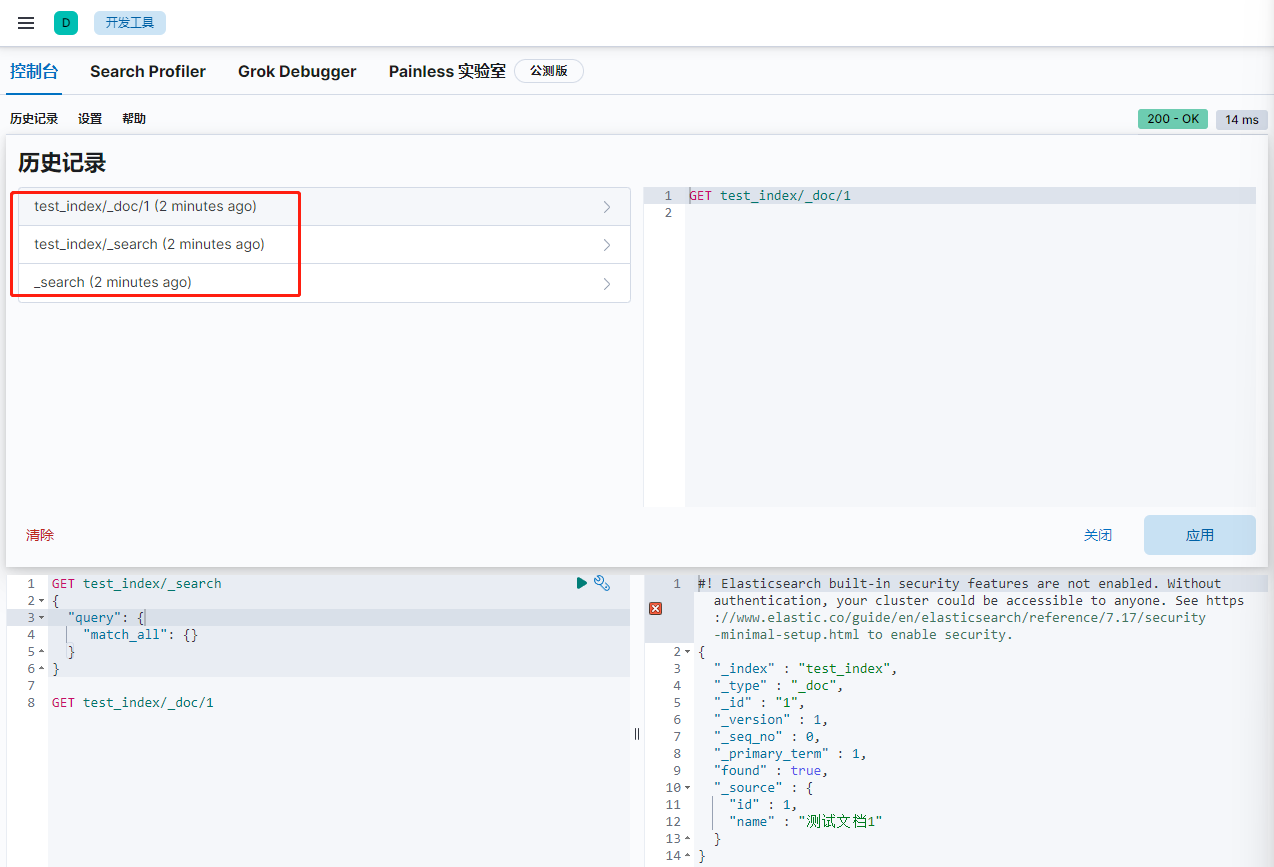Click the 开发工具 breadcrumb badge
The width and height of the screenshot is (1274, 867).
130,23
